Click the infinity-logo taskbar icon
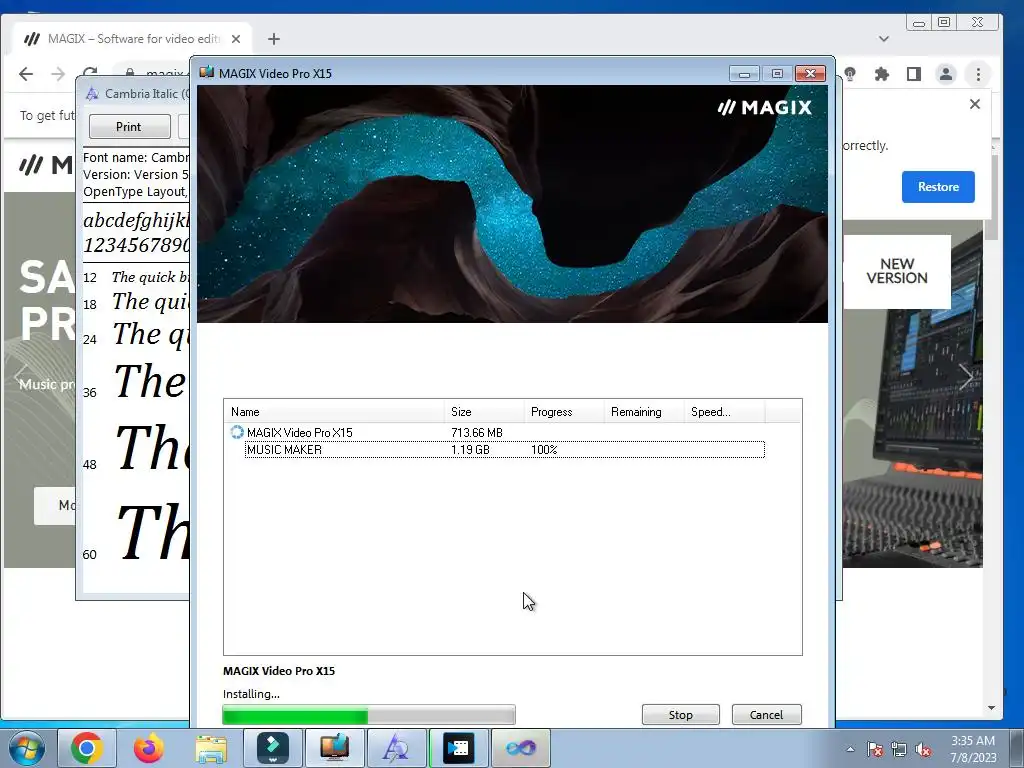Image resolution: width=1024 pixels, height=768 pixels. [x=520, y=748]
